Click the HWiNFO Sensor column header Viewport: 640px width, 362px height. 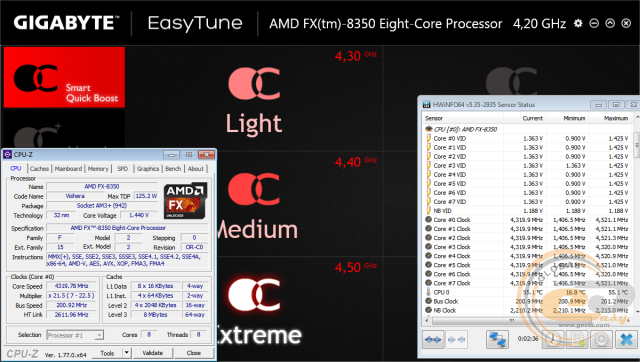[462, 118]
